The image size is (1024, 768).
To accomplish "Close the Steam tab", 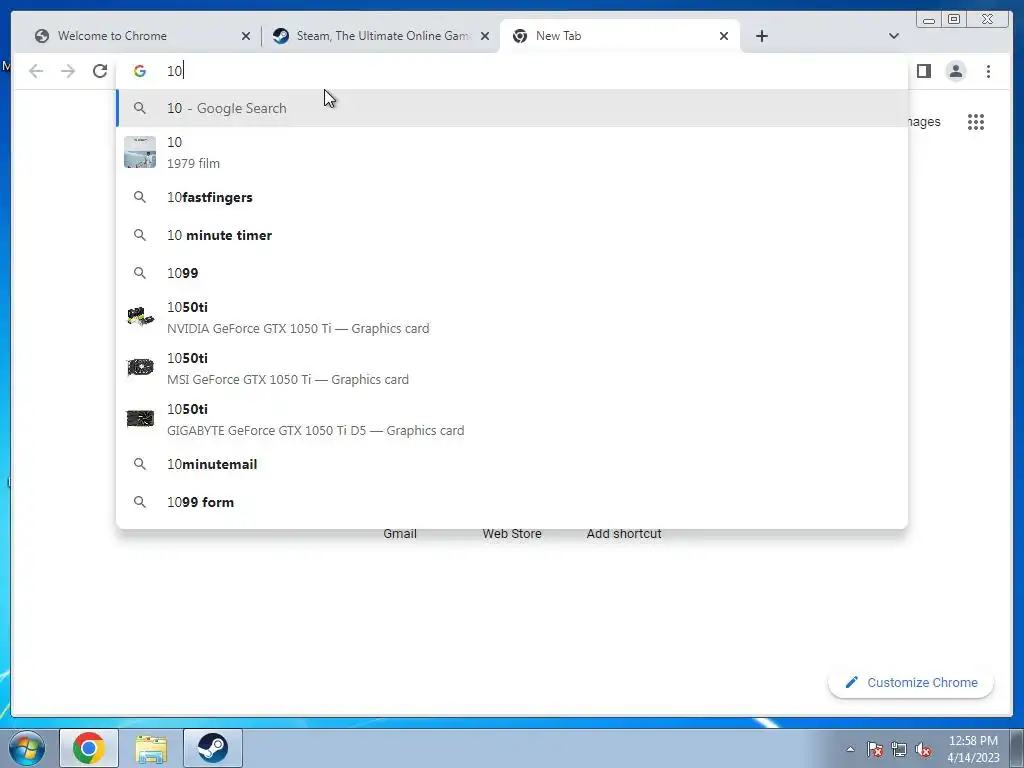I will pyautogui.click(x=485, y=36).
